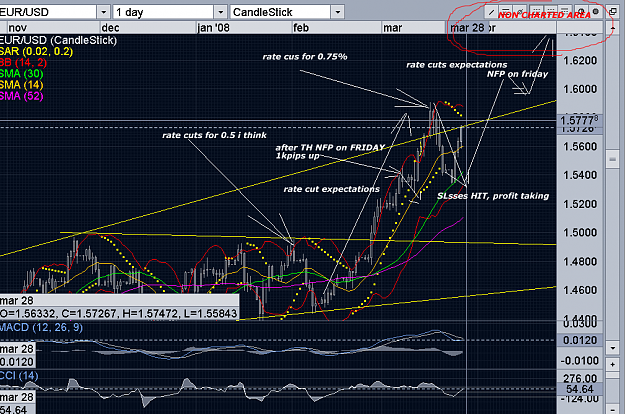This screenshot has width=625, height=414.
Task: Select the 'MACD (12, 26, 9)' indicator label
Action: click(x=41, y=328)
